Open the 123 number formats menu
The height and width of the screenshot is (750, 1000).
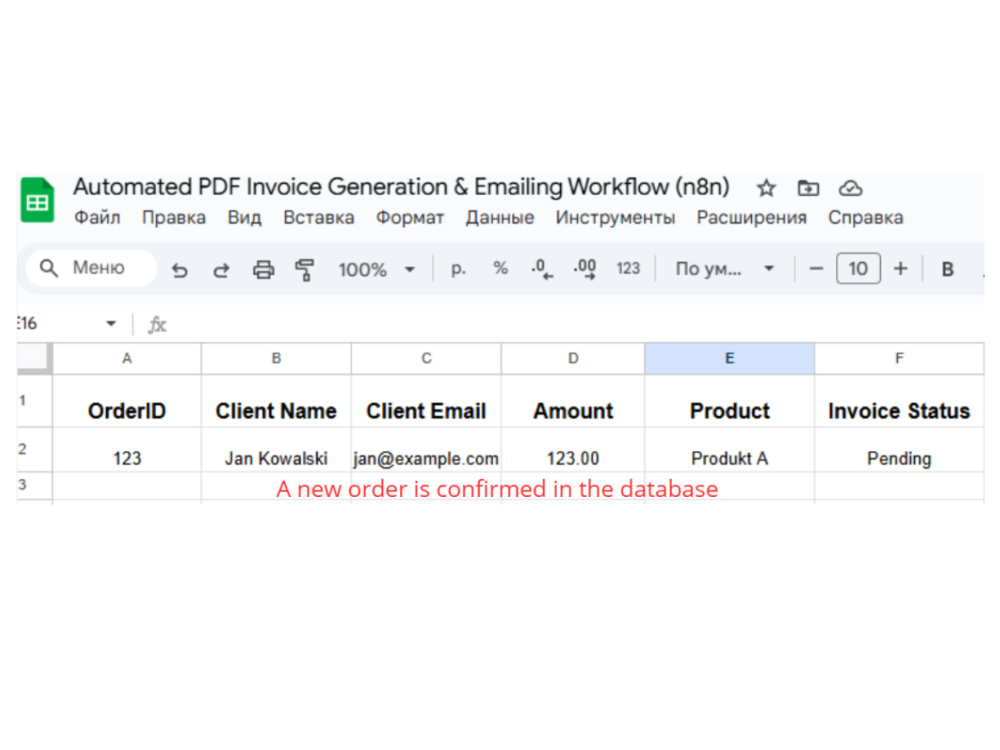[x=628, y=268]
